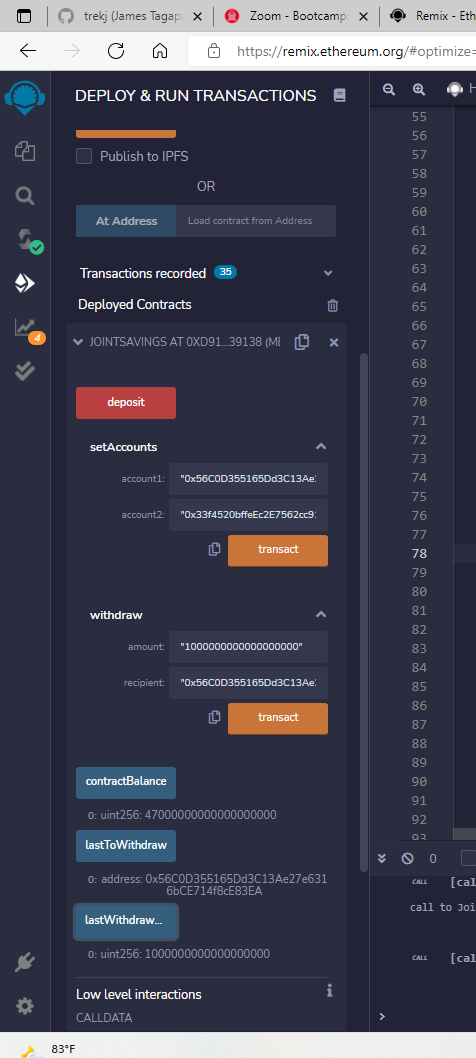Open the weather widget on taskbar
This screenshot has height=1058, width=476.
pos(45,1049)
